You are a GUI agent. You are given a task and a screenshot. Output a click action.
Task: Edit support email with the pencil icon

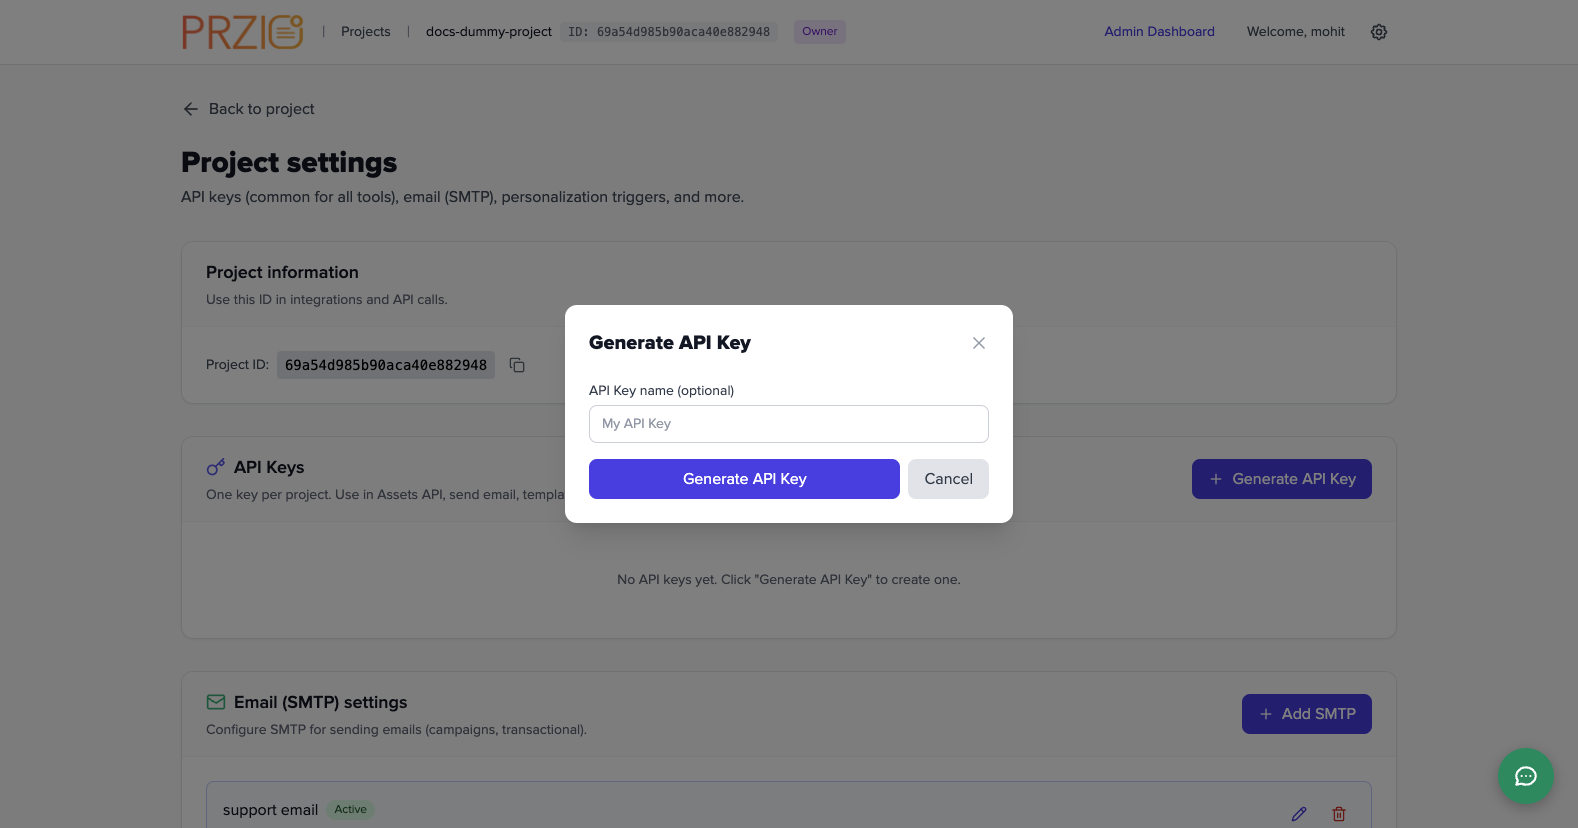(x=1299, y=813)
